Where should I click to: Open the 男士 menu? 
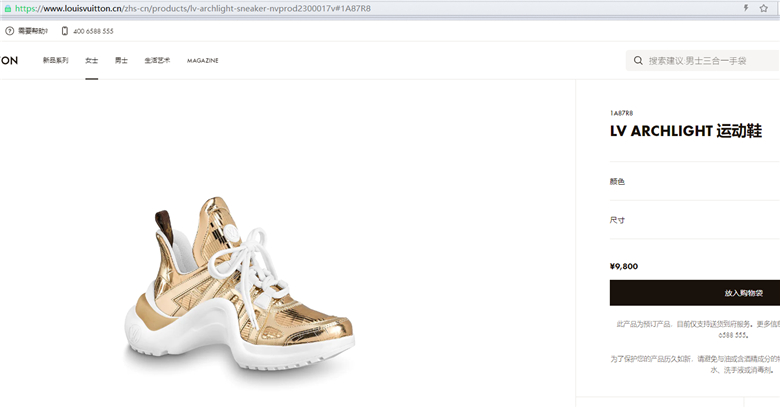click(121, 60)
